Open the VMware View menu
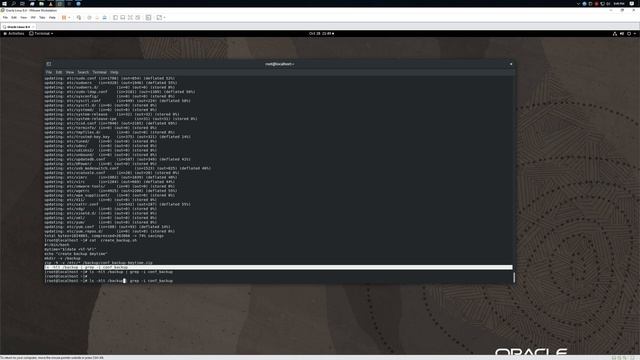The image size is (640, 360). point(24,18)
